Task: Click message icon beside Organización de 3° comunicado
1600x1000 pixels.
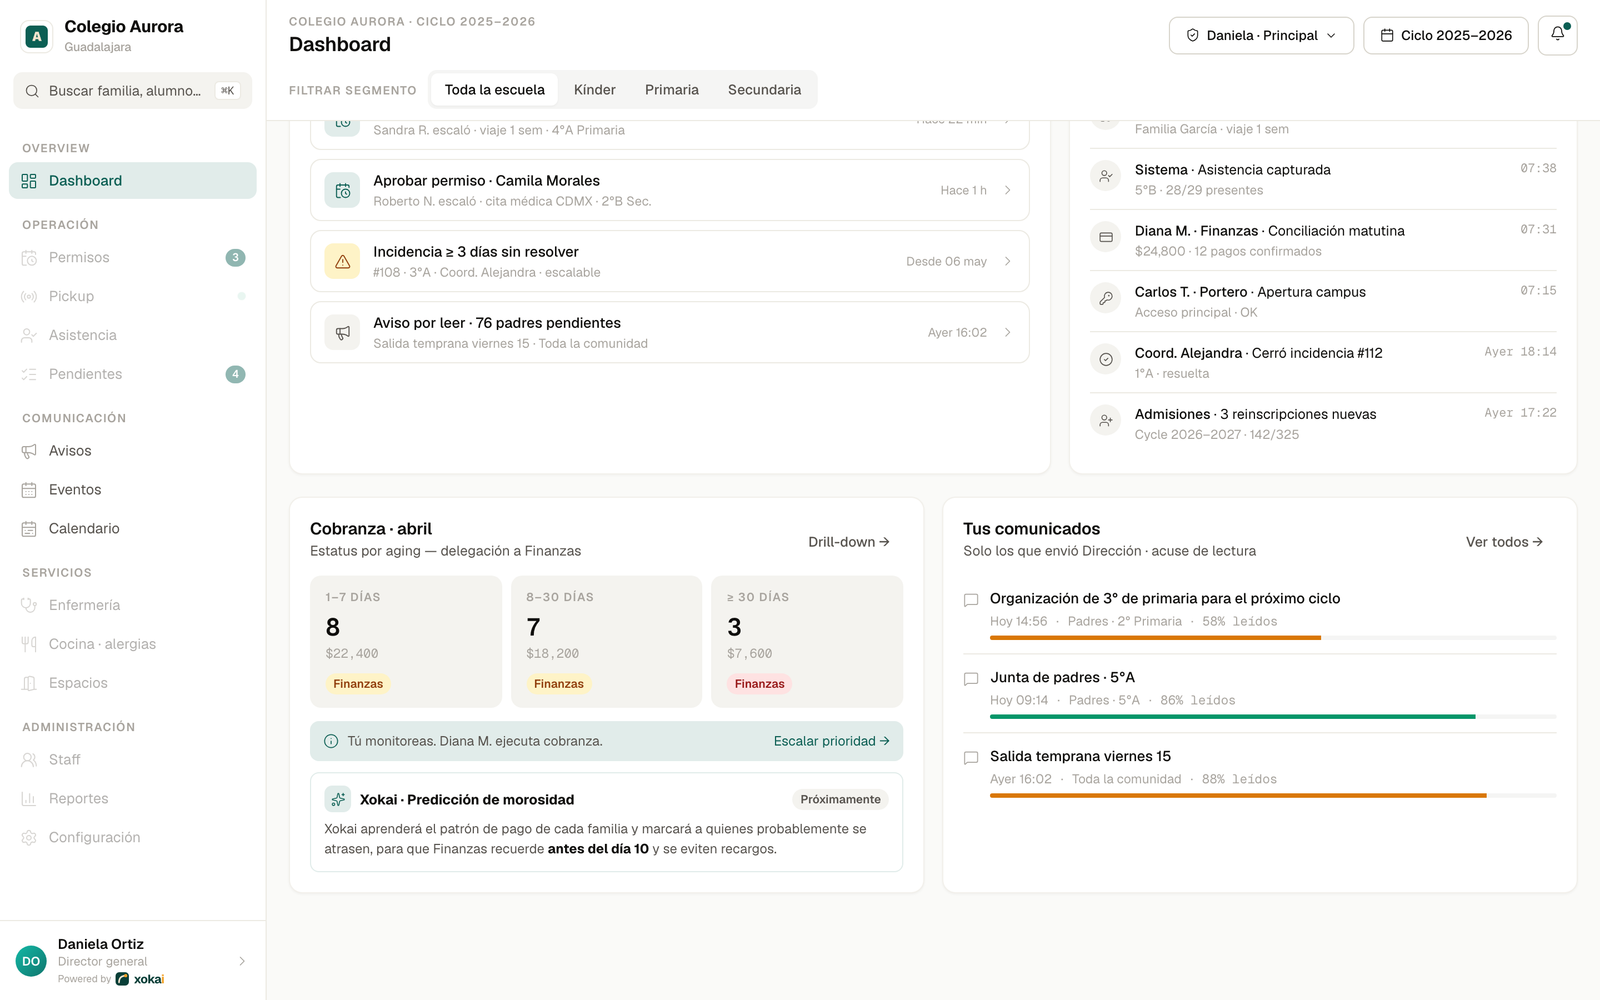Action: [970, 600]
